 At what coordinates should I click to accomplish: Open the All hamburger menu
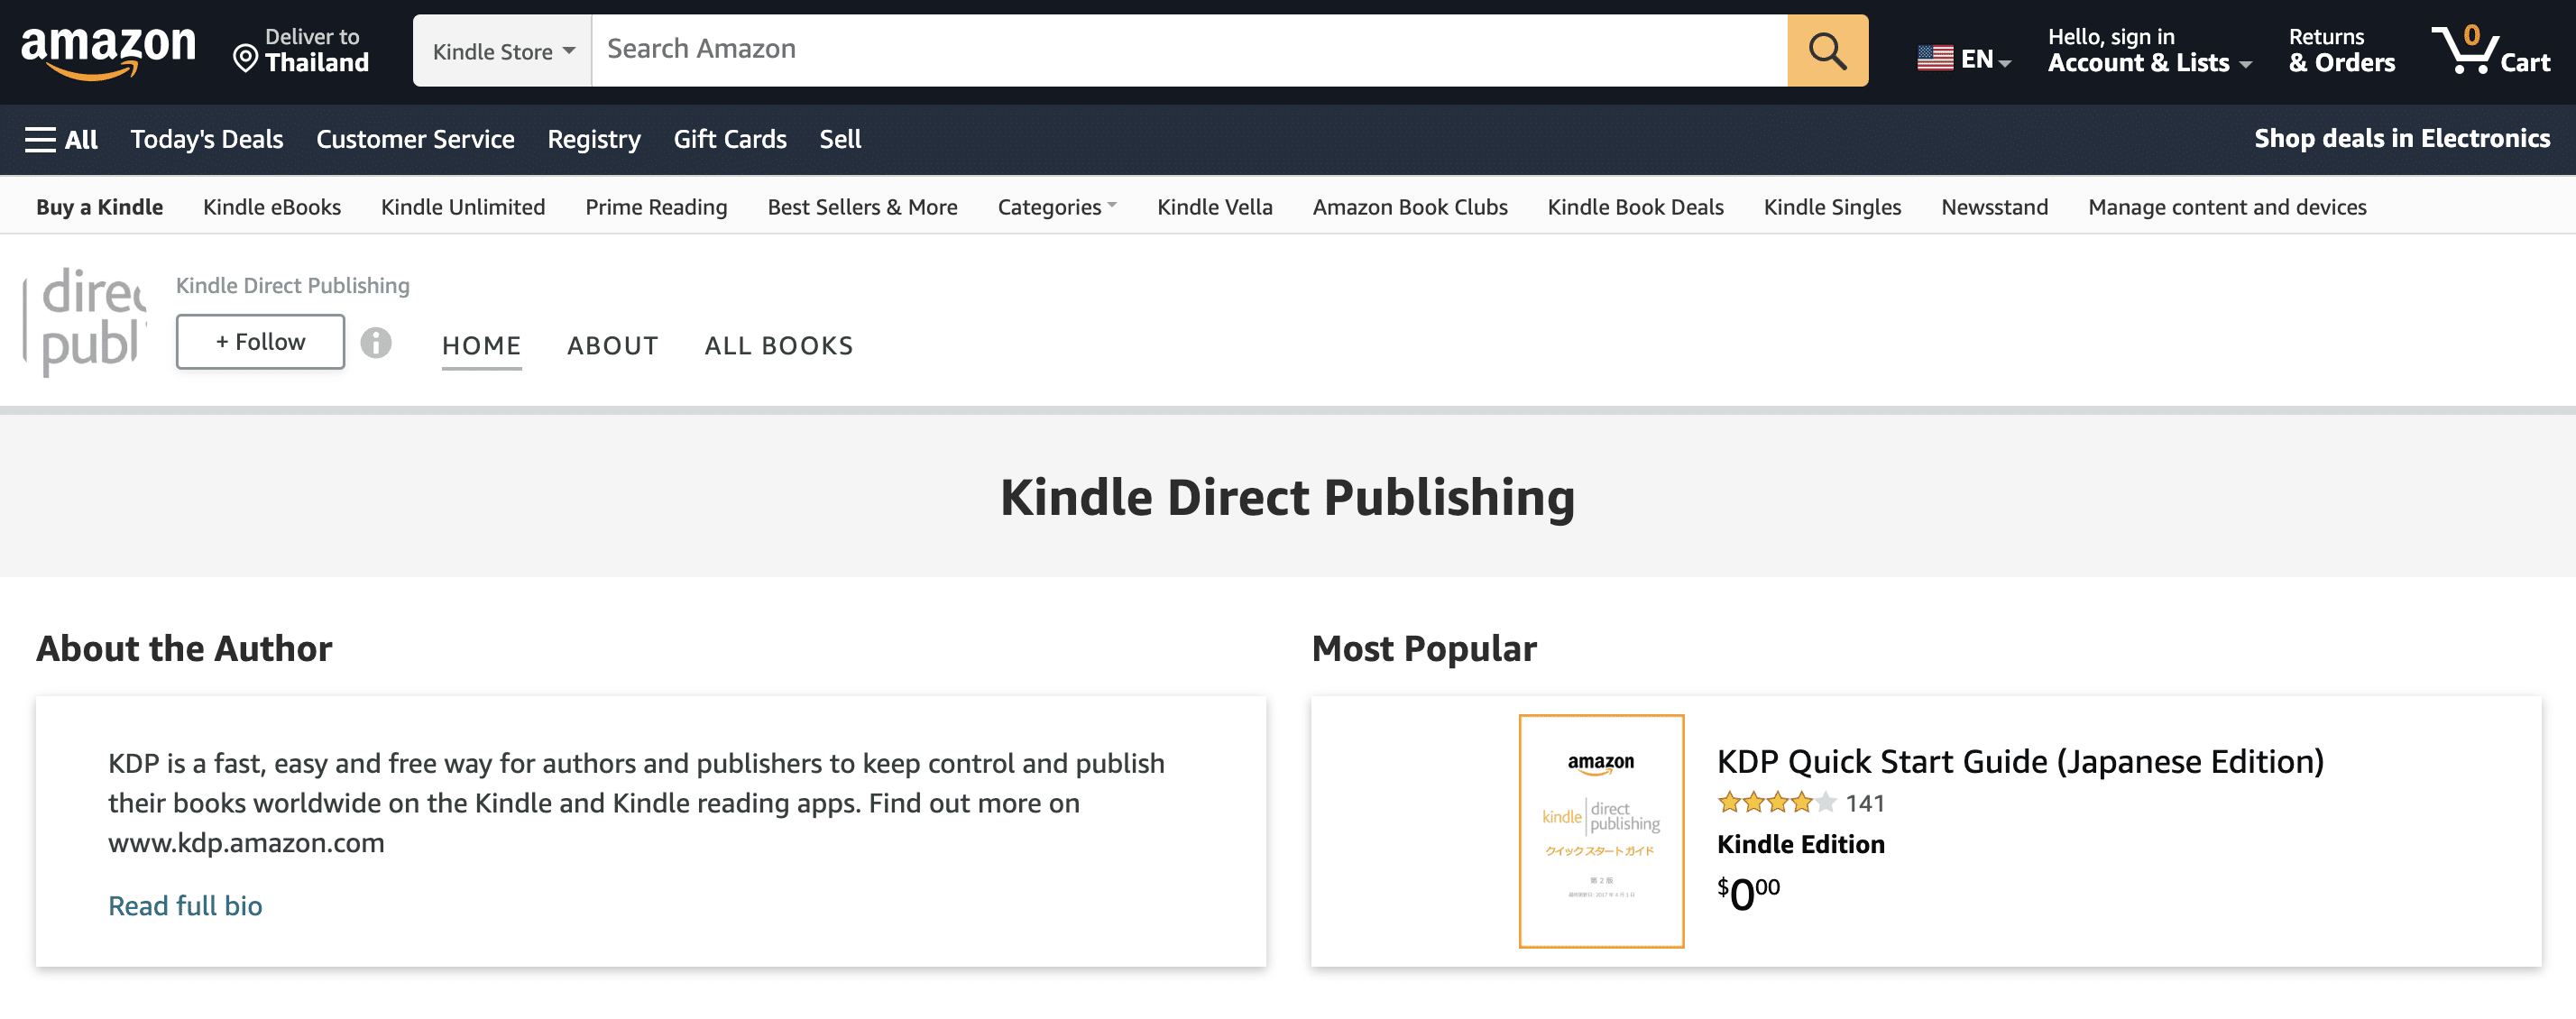(x=61, y=139)
